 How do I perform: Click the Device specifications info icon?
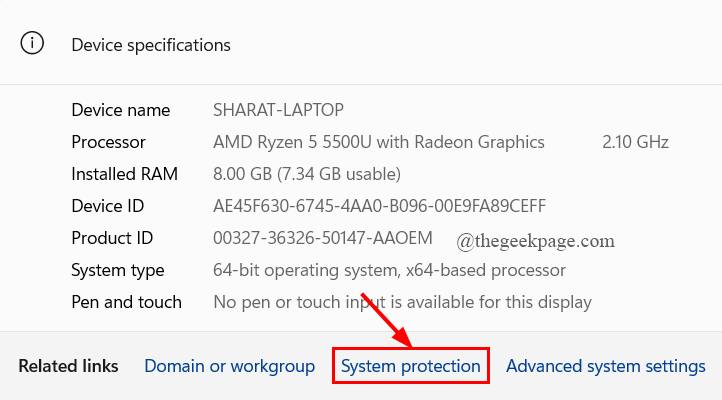point(32,43)
